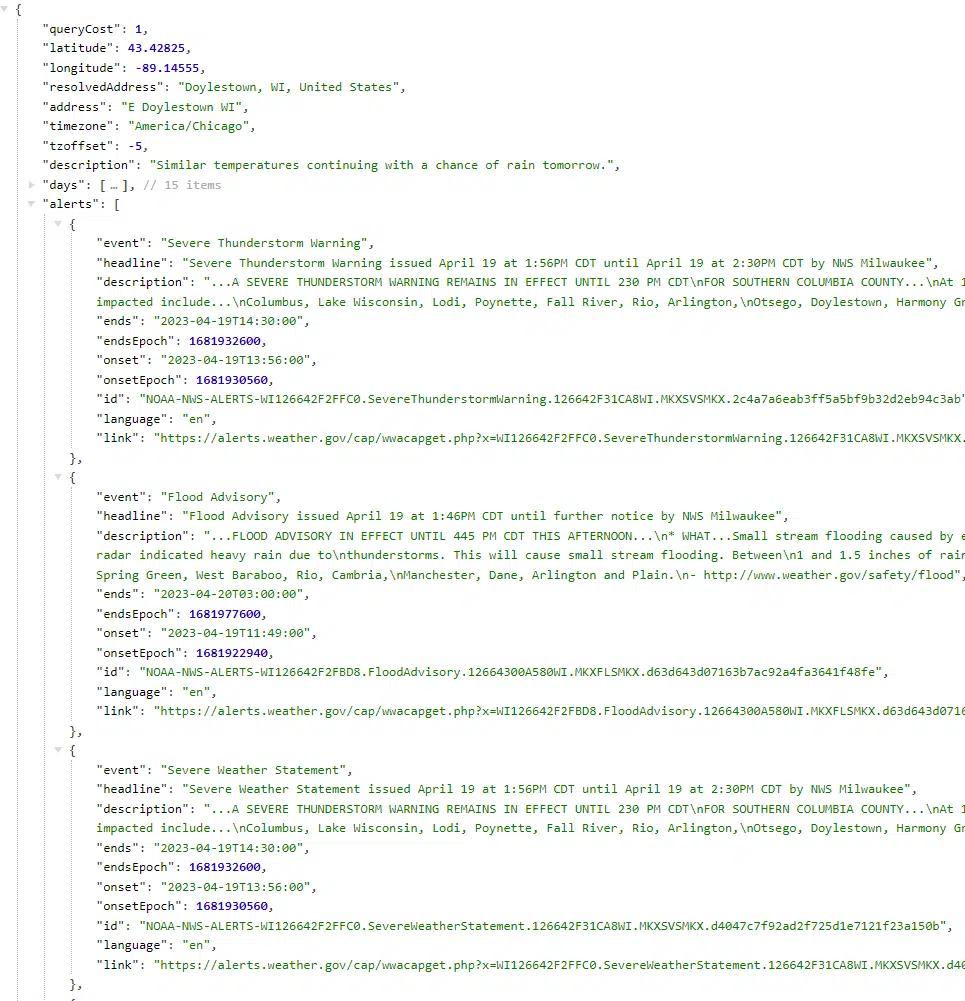The image size is (965, 1001).
Task: Collapse the "alerts" array
Action: [x=33, y=204]
